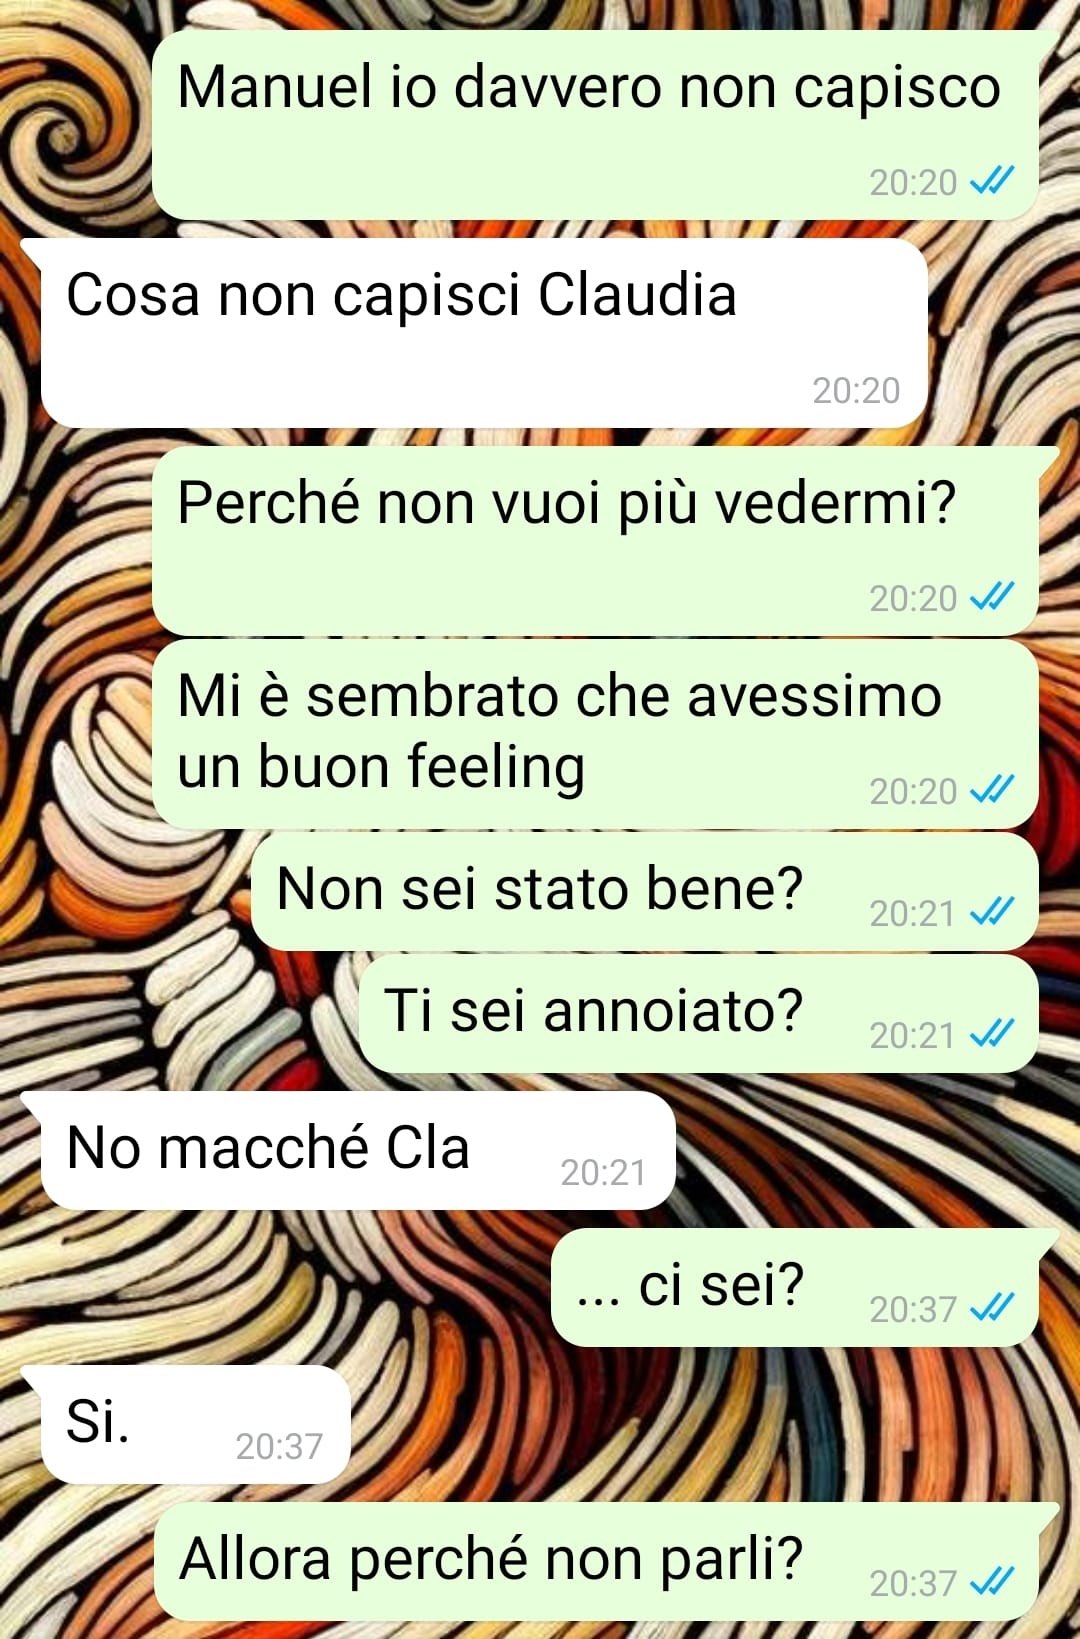Select the 'Manuel io davvero non capisco' bubble
Screen dimensions: 1080x1639
[x=596, y=125]
